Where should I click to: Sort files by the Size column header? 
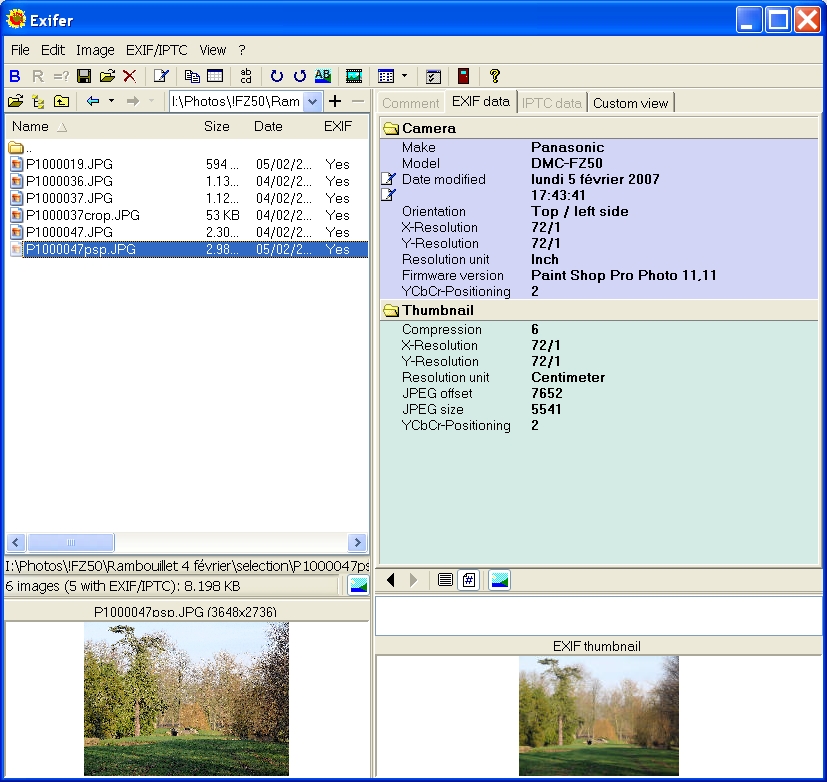[216, 127]
